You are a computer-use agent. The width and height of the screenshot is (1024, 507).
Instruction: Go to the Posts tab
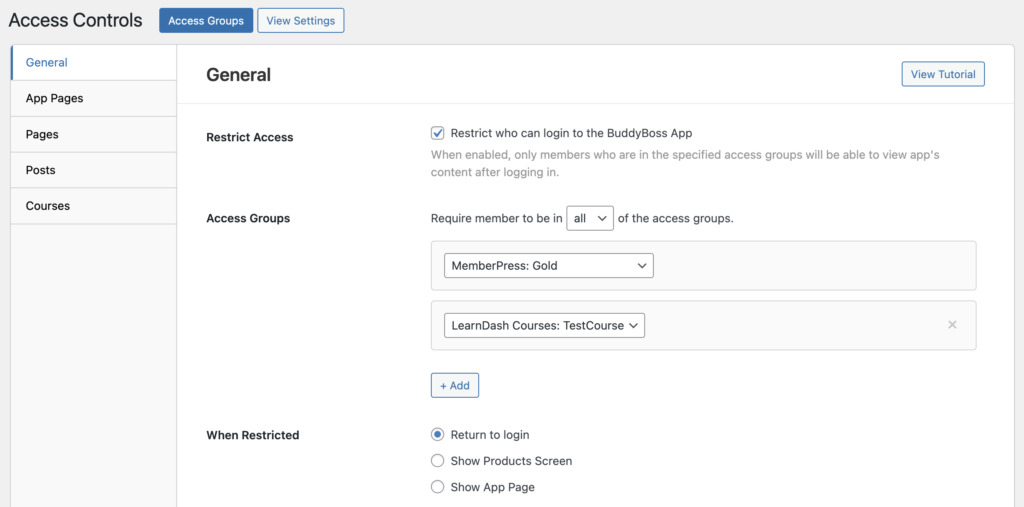point(41,170)
